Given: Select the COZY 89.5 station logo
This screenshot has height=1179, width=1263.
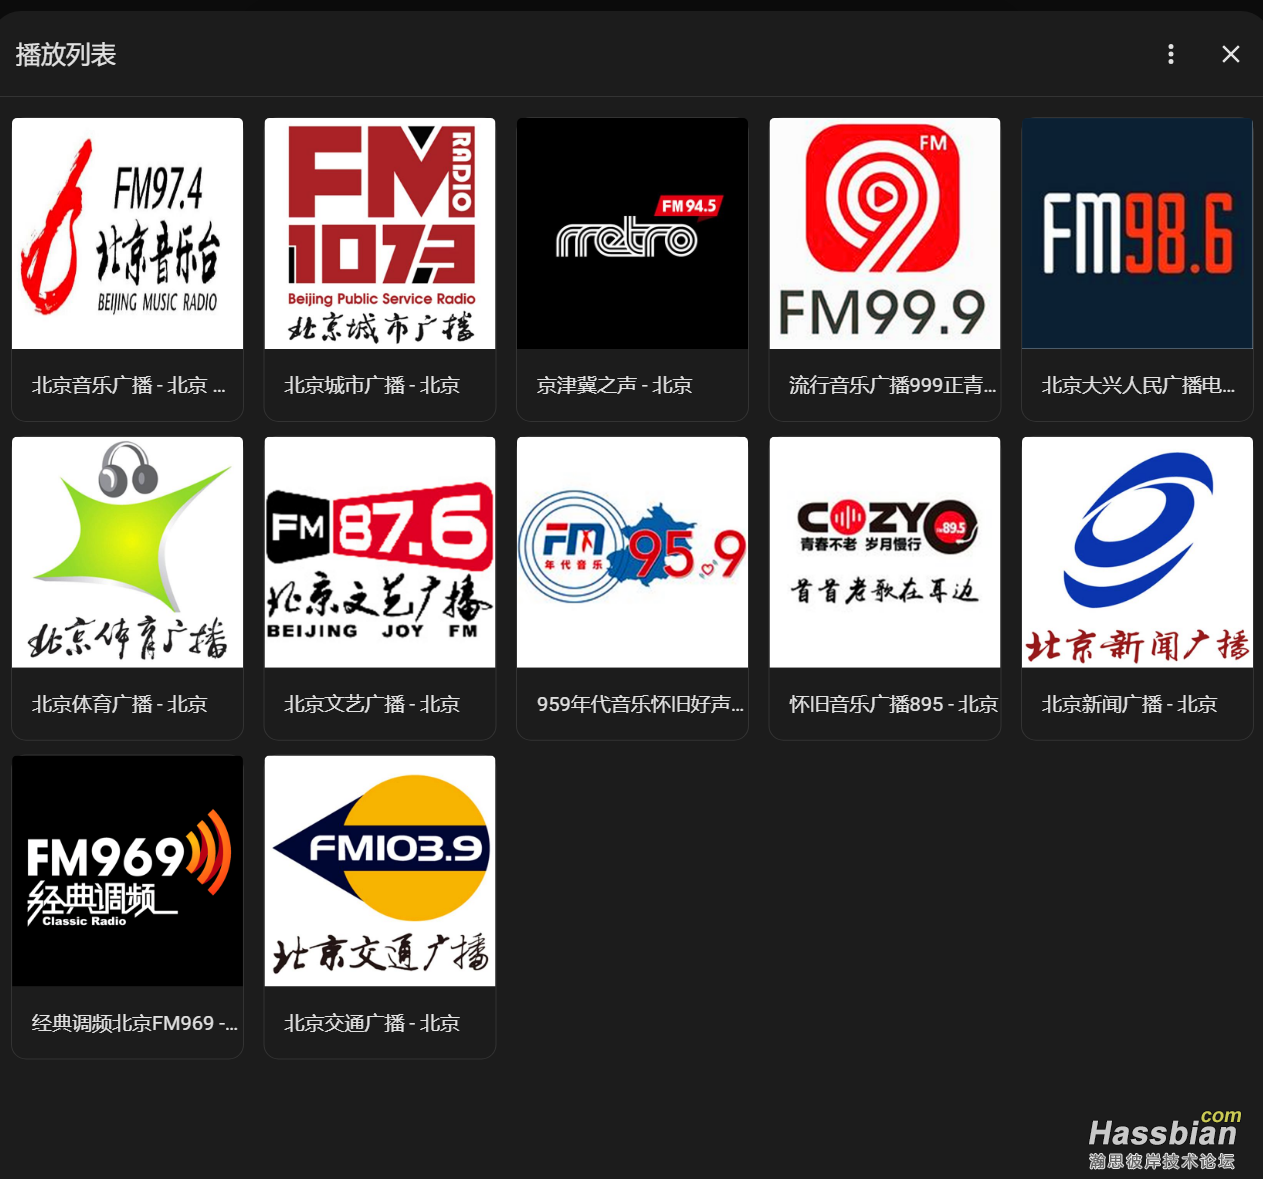Looking at the screenshot, I should 885,552.
